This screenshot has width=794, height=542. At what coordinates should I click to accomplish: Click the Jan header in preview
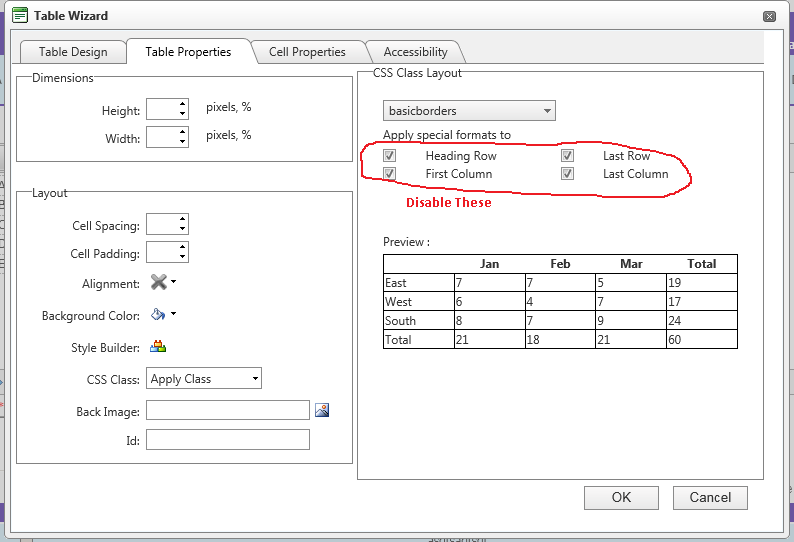489,264
